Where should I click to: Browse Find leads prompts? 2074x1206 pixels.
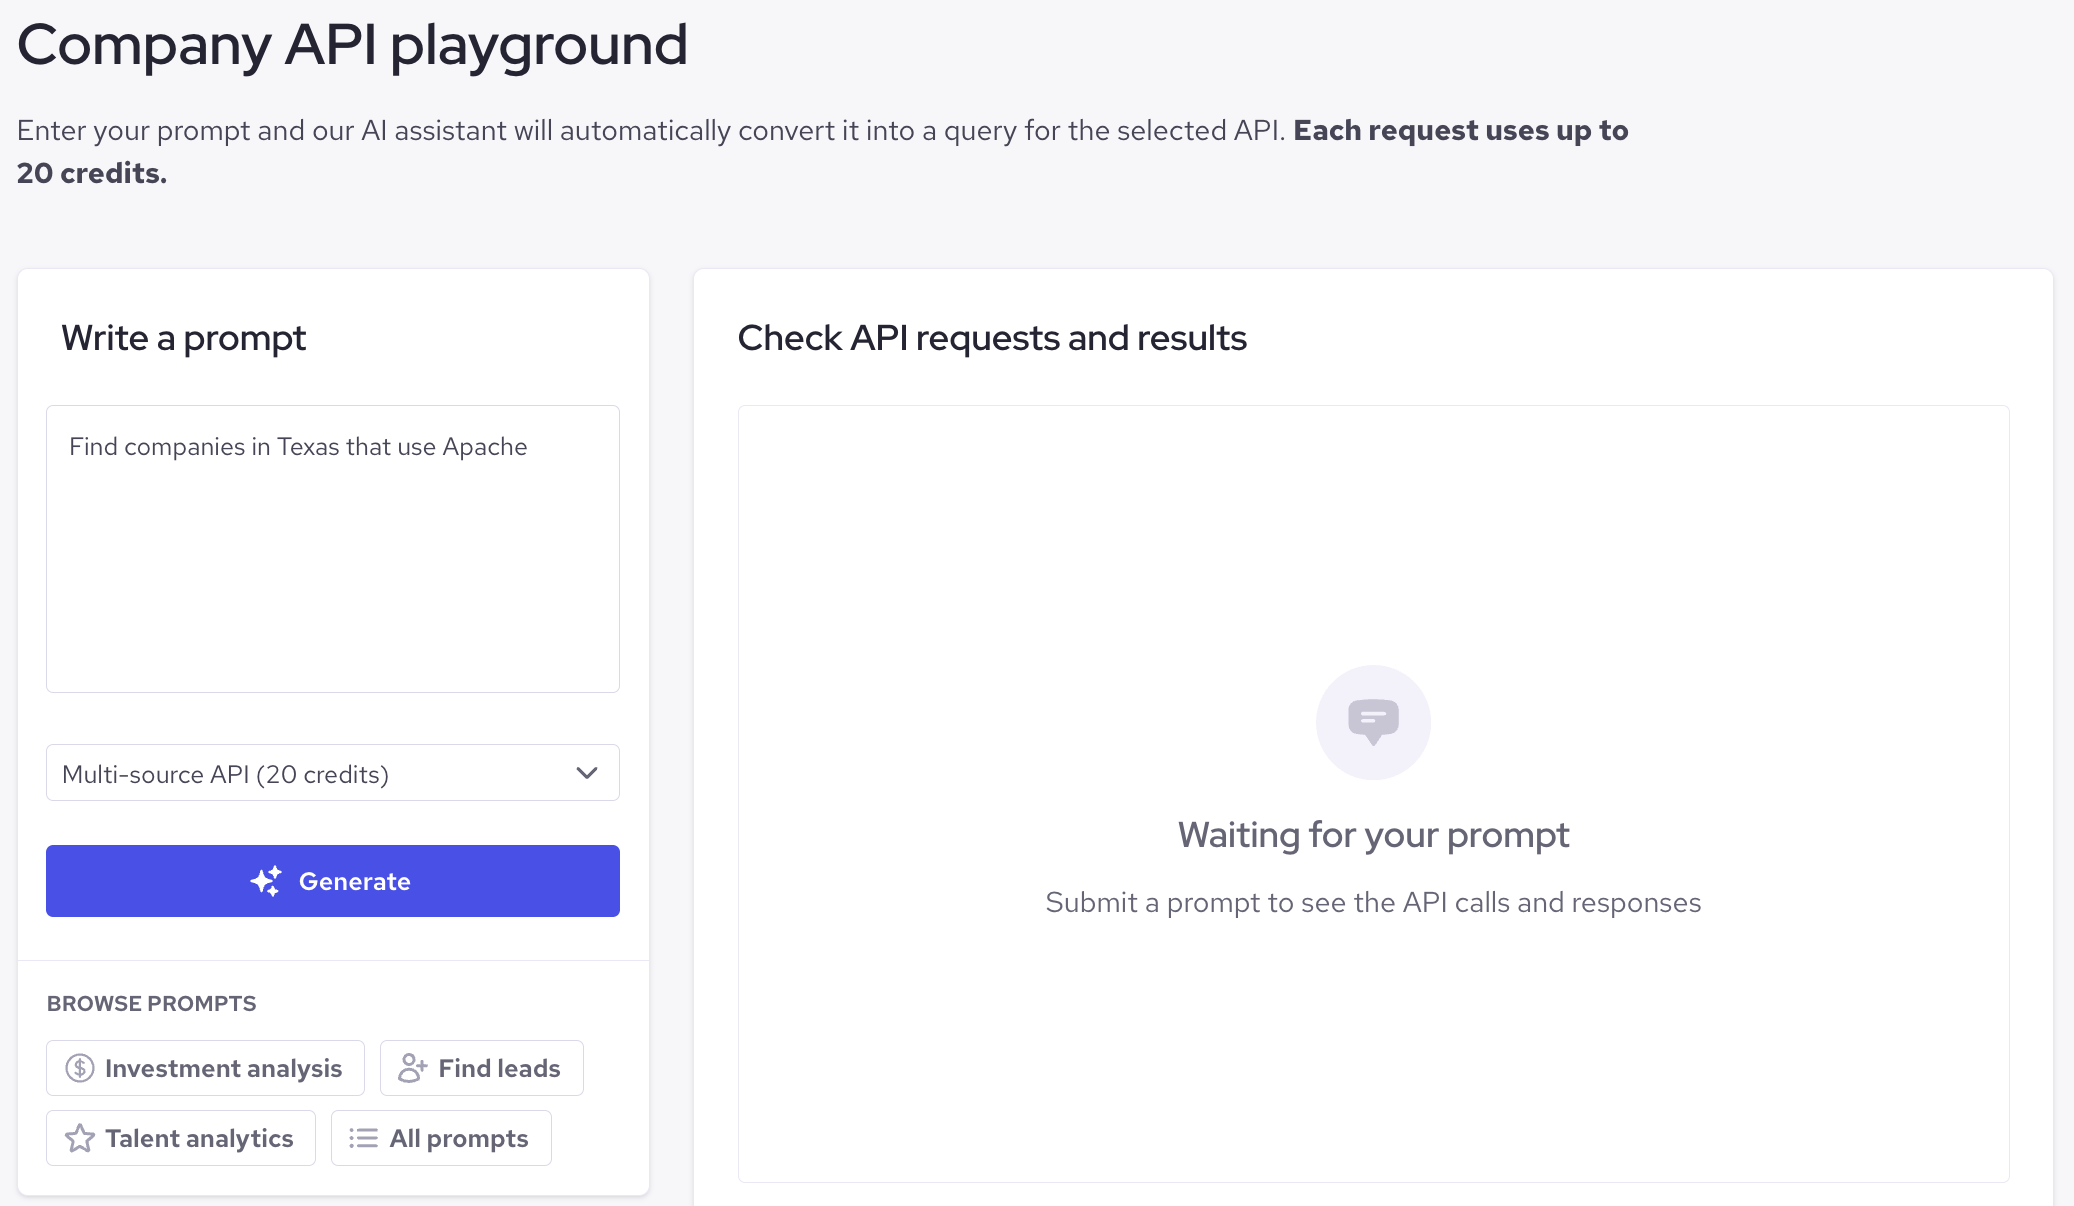coord(482,1068)
